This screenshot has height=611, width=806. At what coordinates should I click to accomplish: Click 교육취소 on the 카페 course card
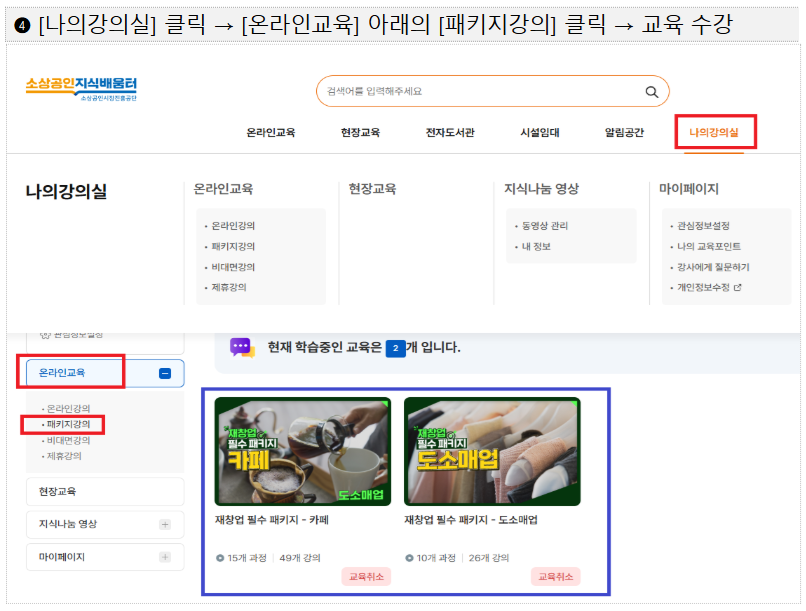(x=367, y=576)
